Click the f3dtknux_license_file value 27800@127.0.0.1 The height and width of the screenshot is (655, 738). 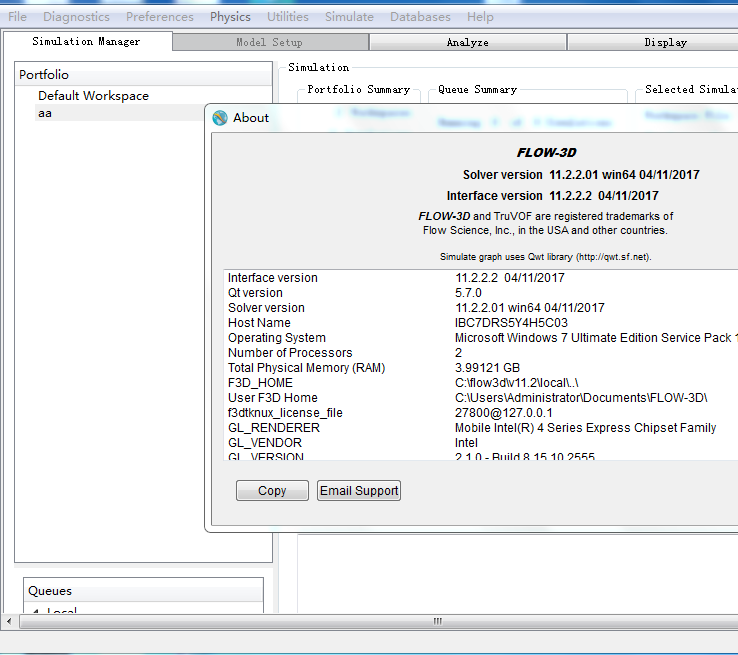coord(504,413)
